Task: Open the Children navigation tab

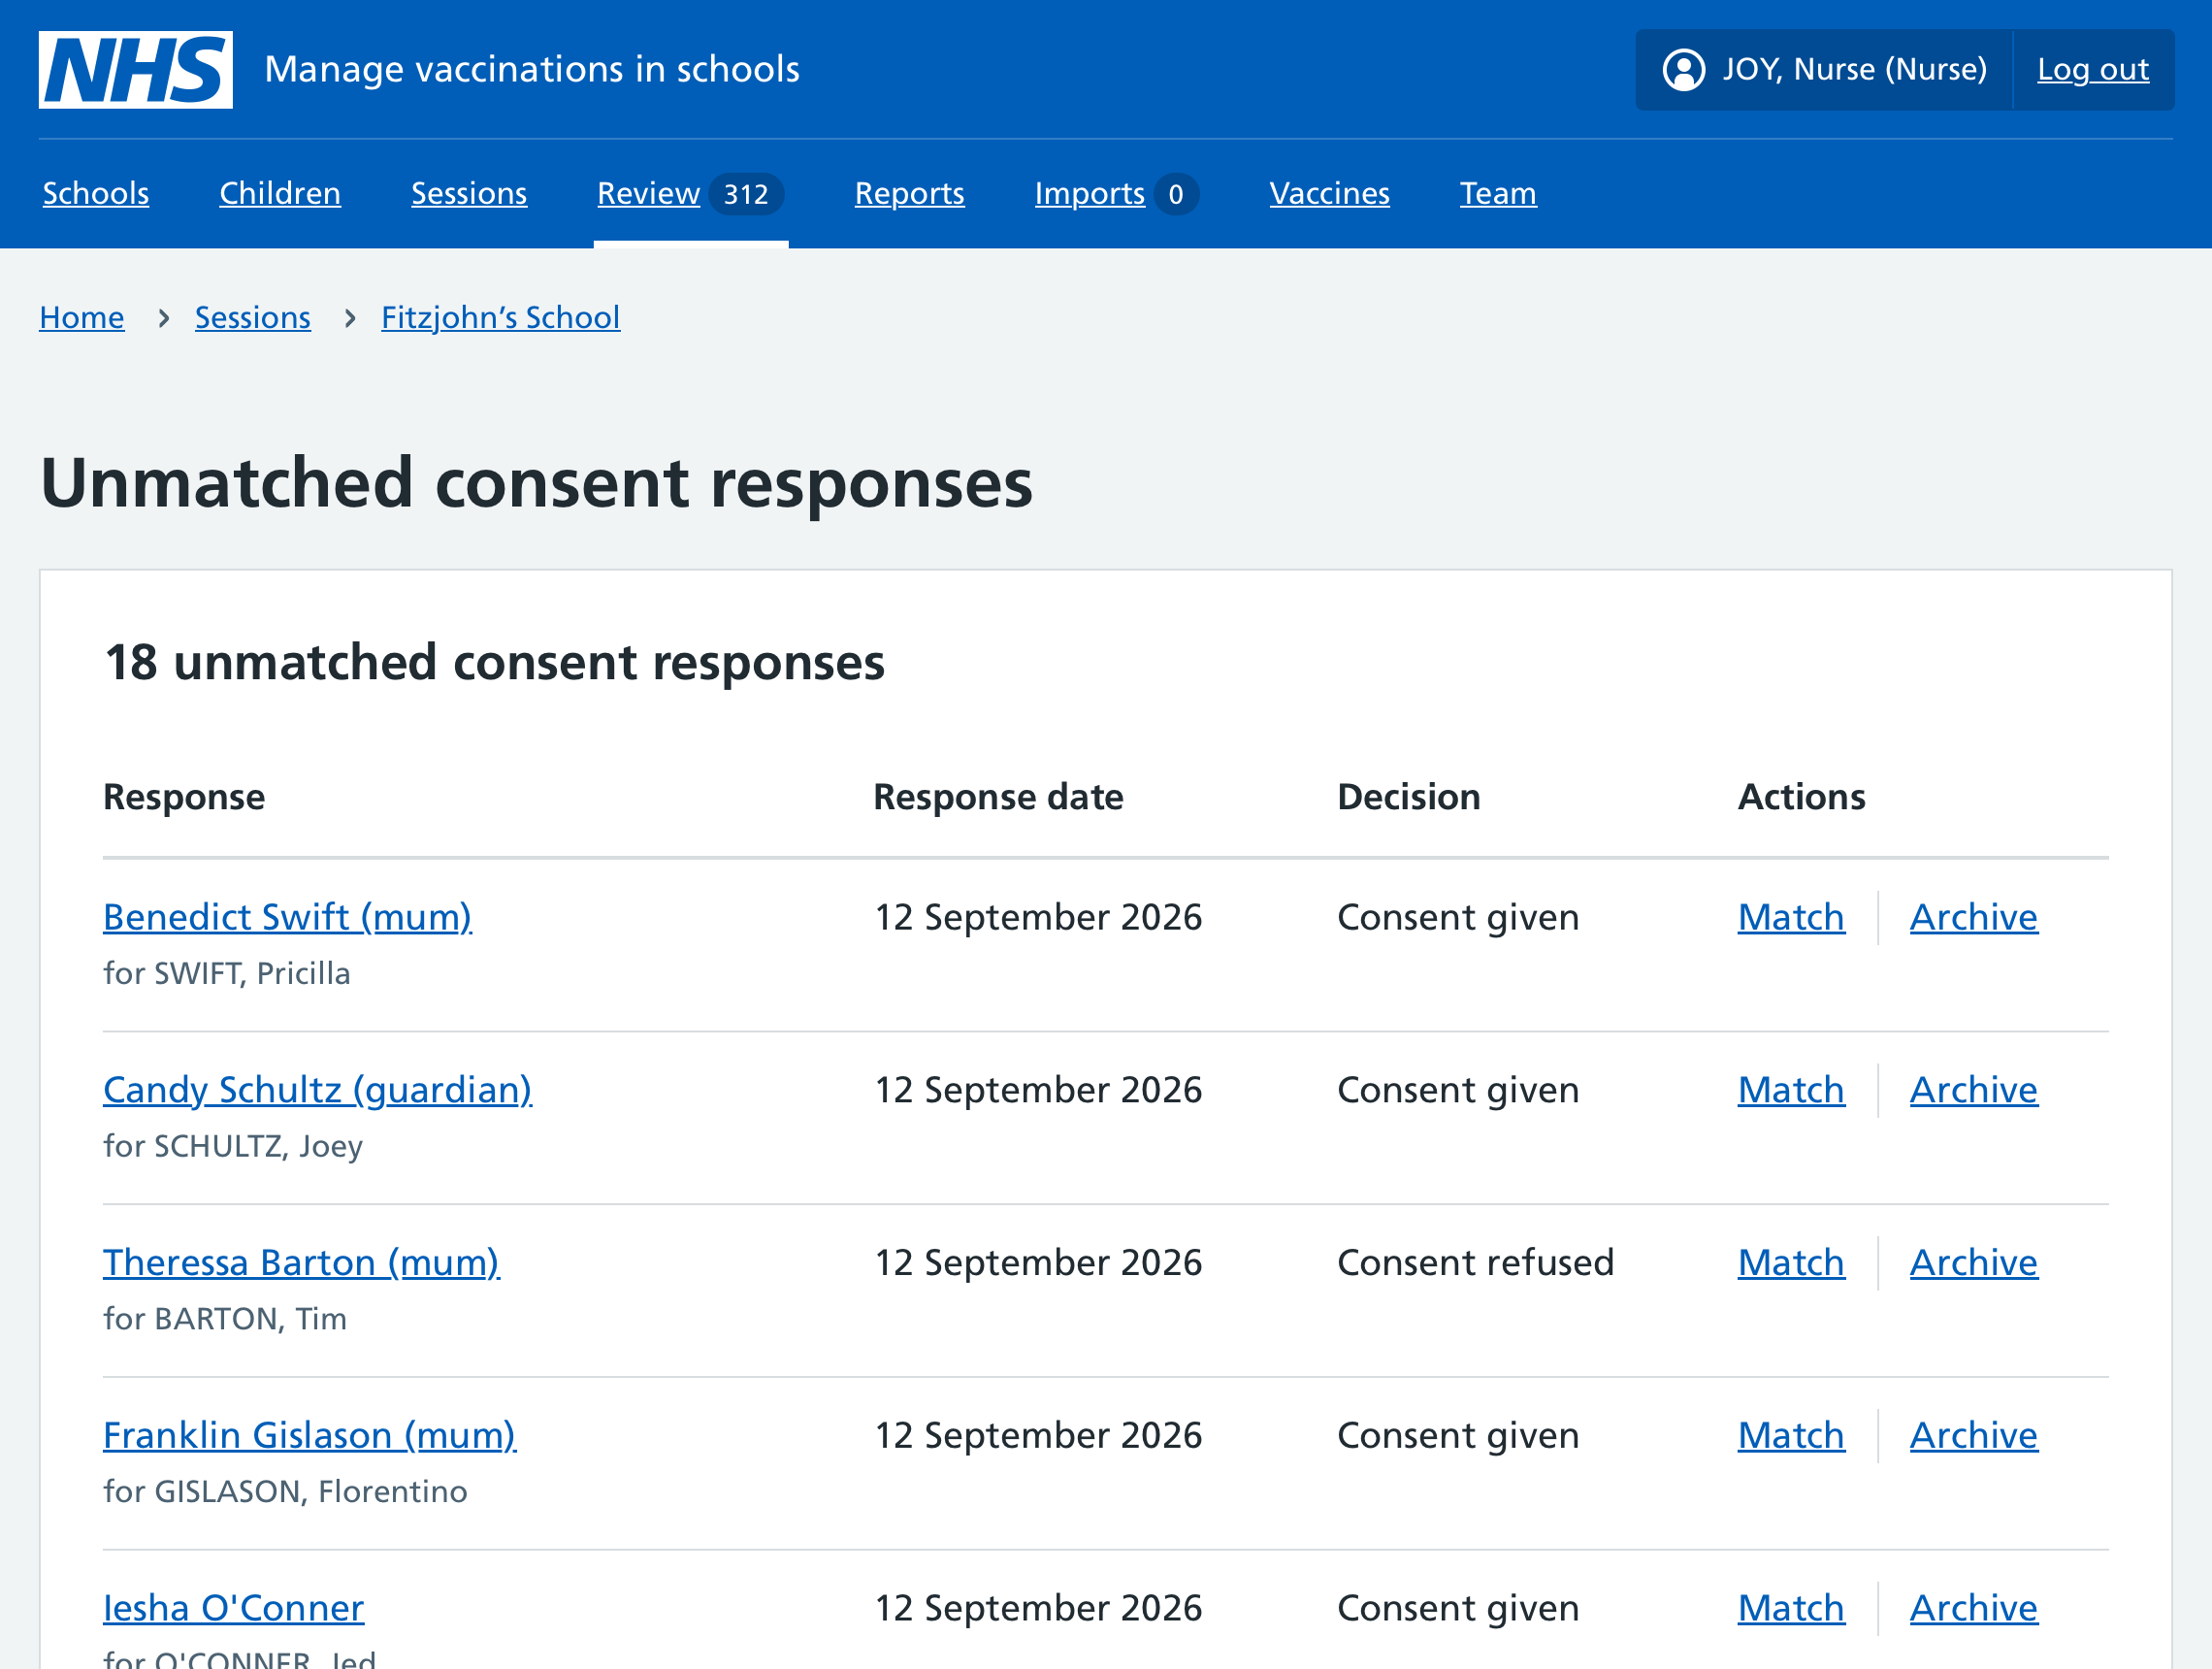Action: click(280, 193)
